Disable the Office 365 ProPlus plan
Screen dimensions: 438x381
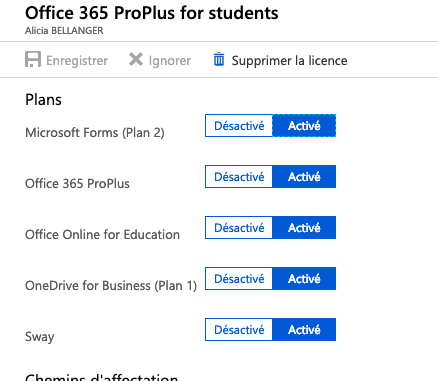coord(239,177)
